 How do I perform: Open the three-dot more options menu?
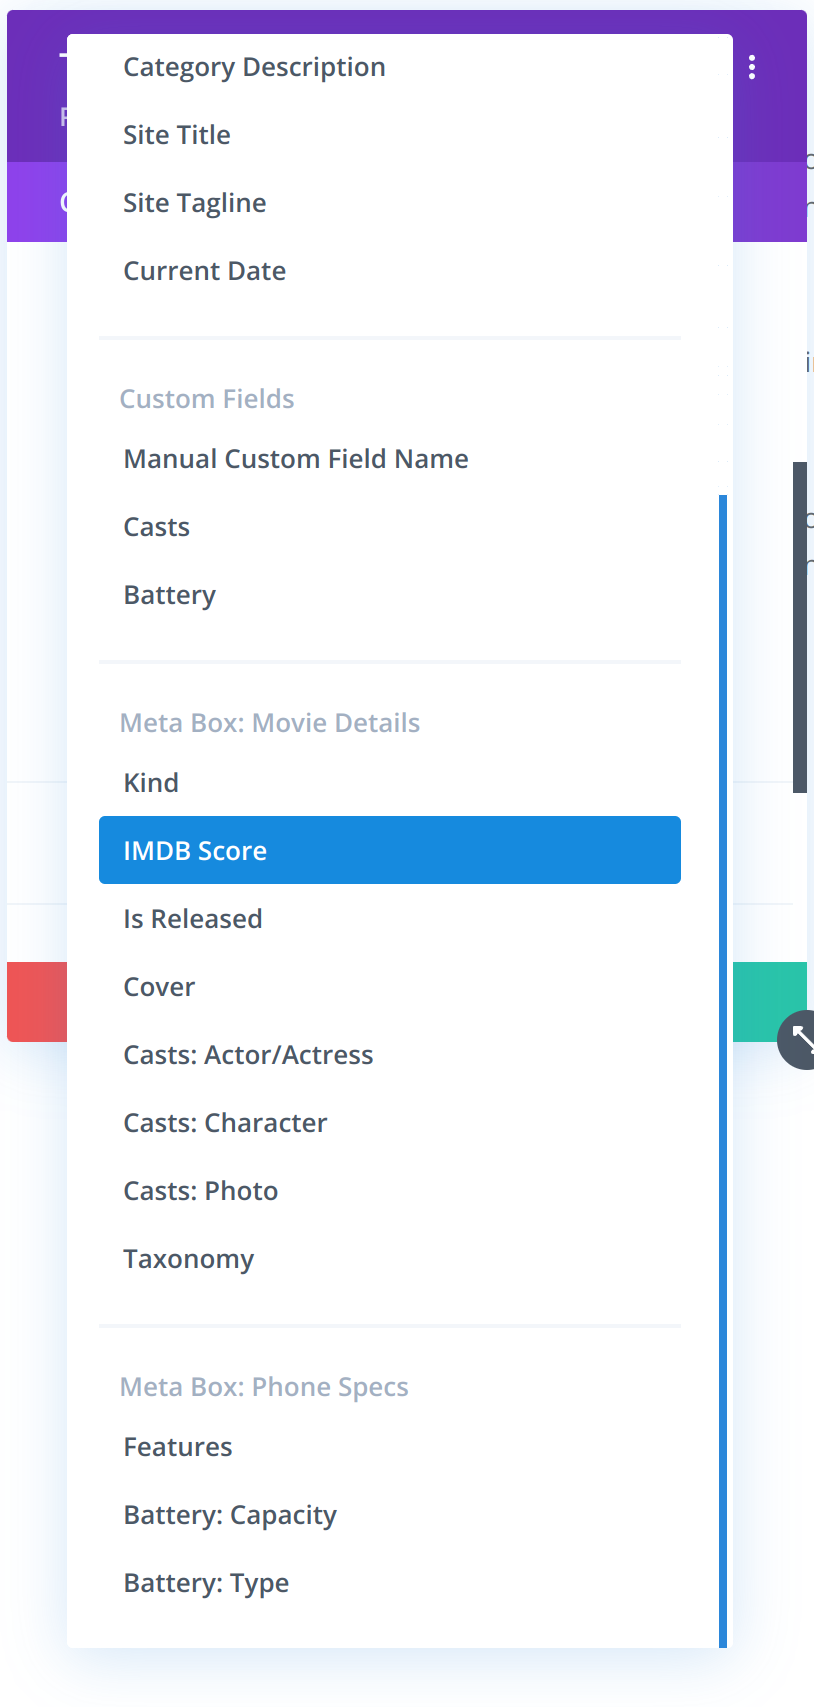point(752,67)
